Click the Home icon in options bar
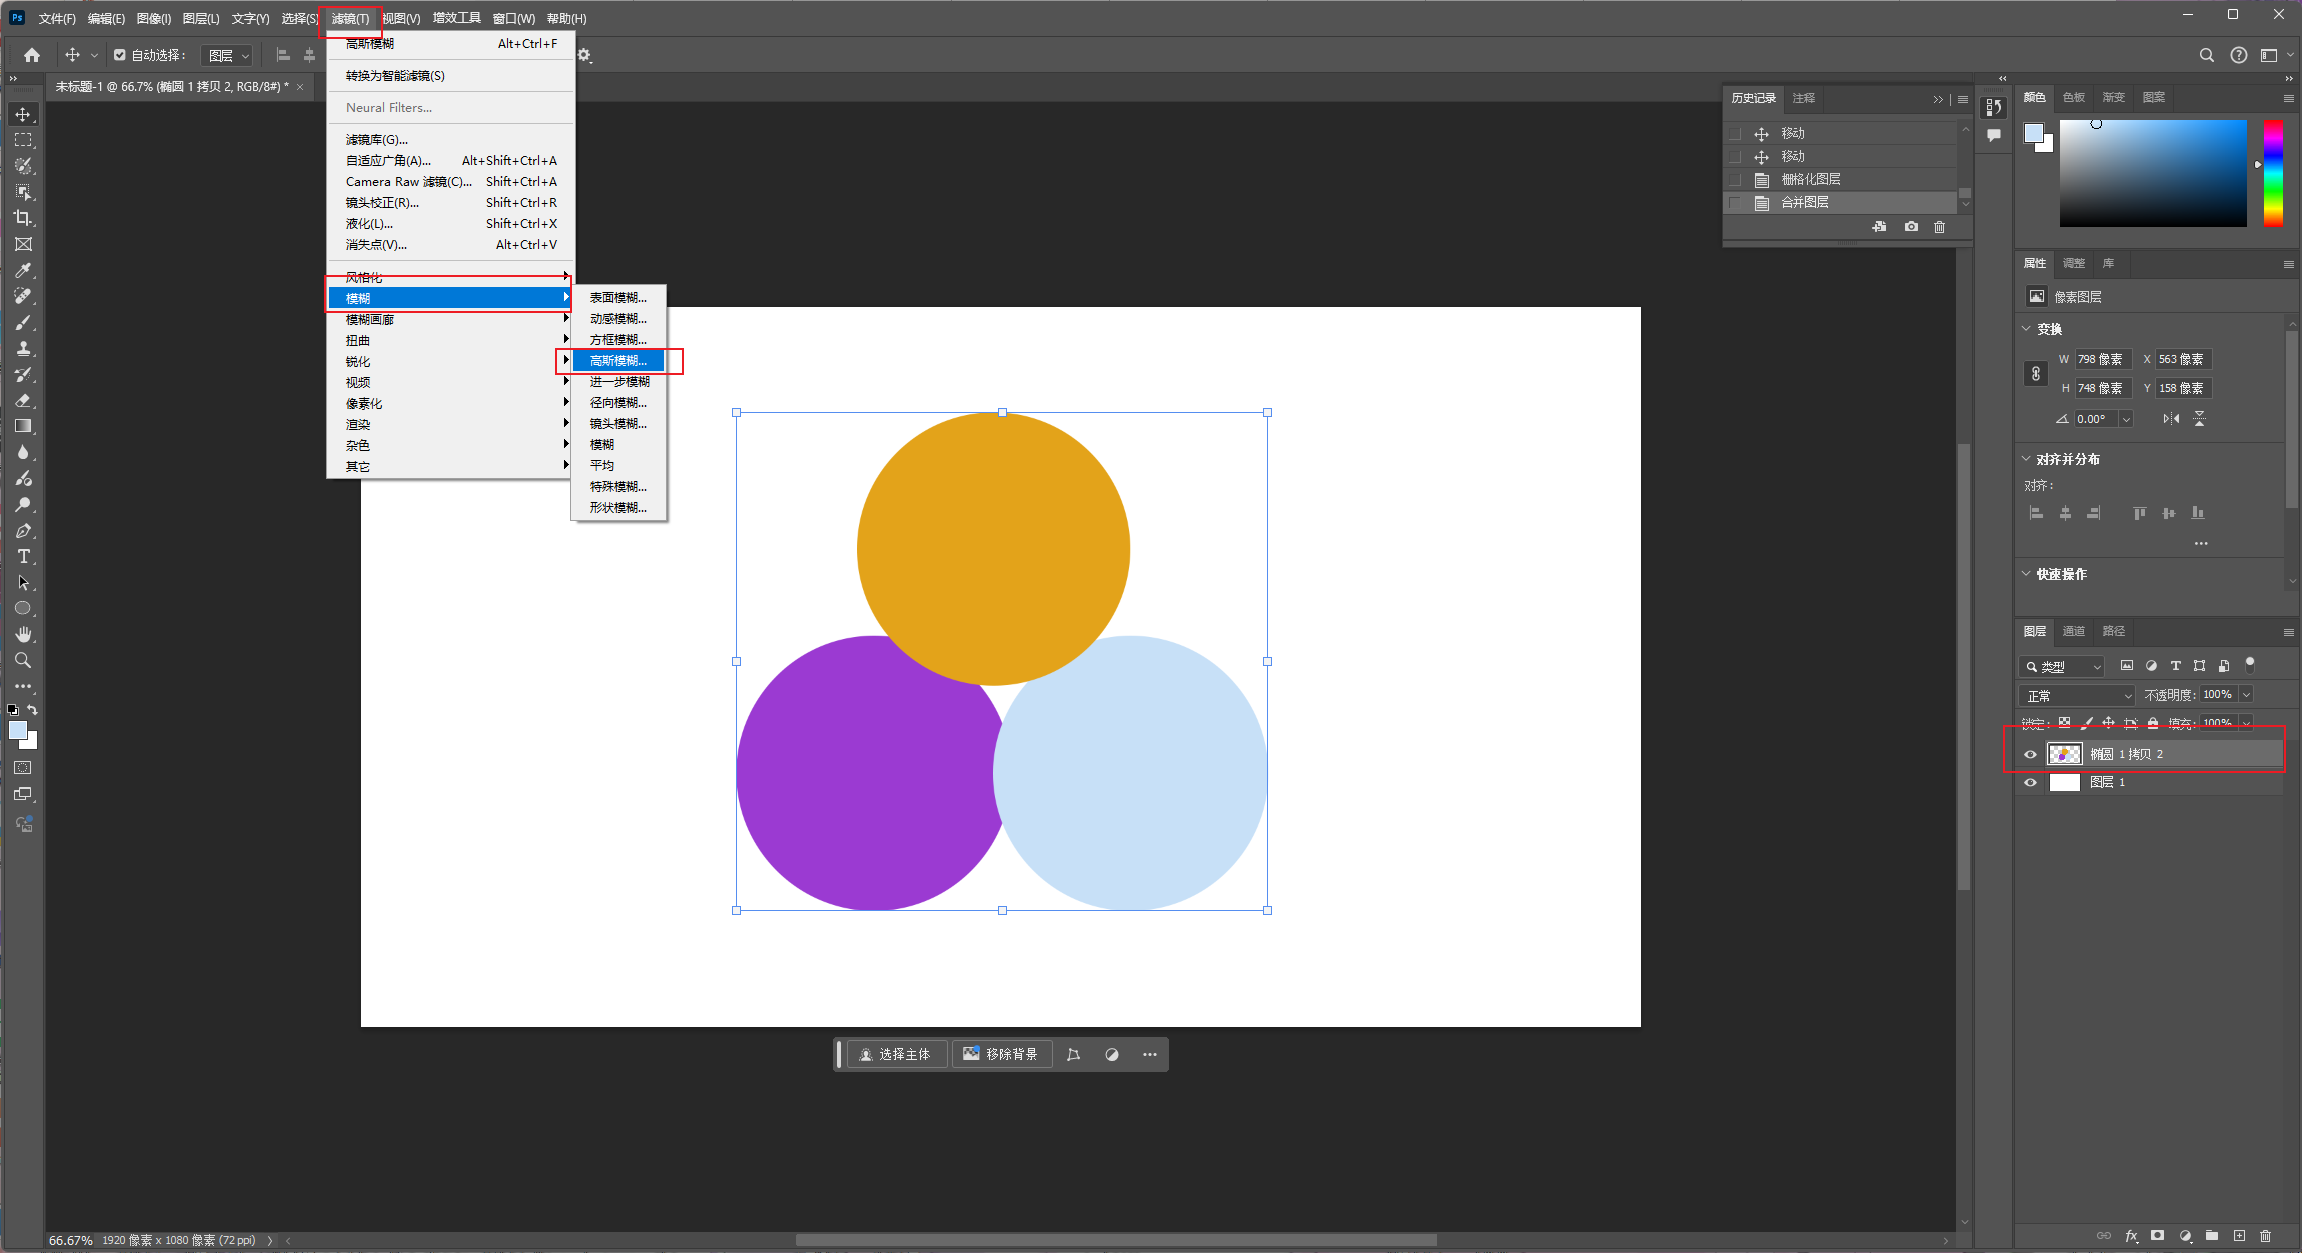The width and height of the screenshot is (2302, 1253). [x=32, y=55]
